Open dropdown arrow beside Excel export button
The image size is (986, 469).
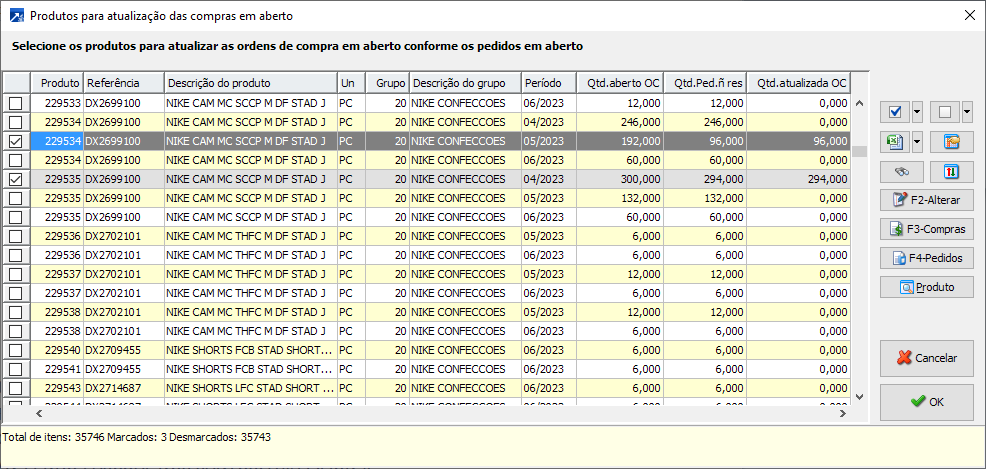pyautogui.click(x=918, y=142)
